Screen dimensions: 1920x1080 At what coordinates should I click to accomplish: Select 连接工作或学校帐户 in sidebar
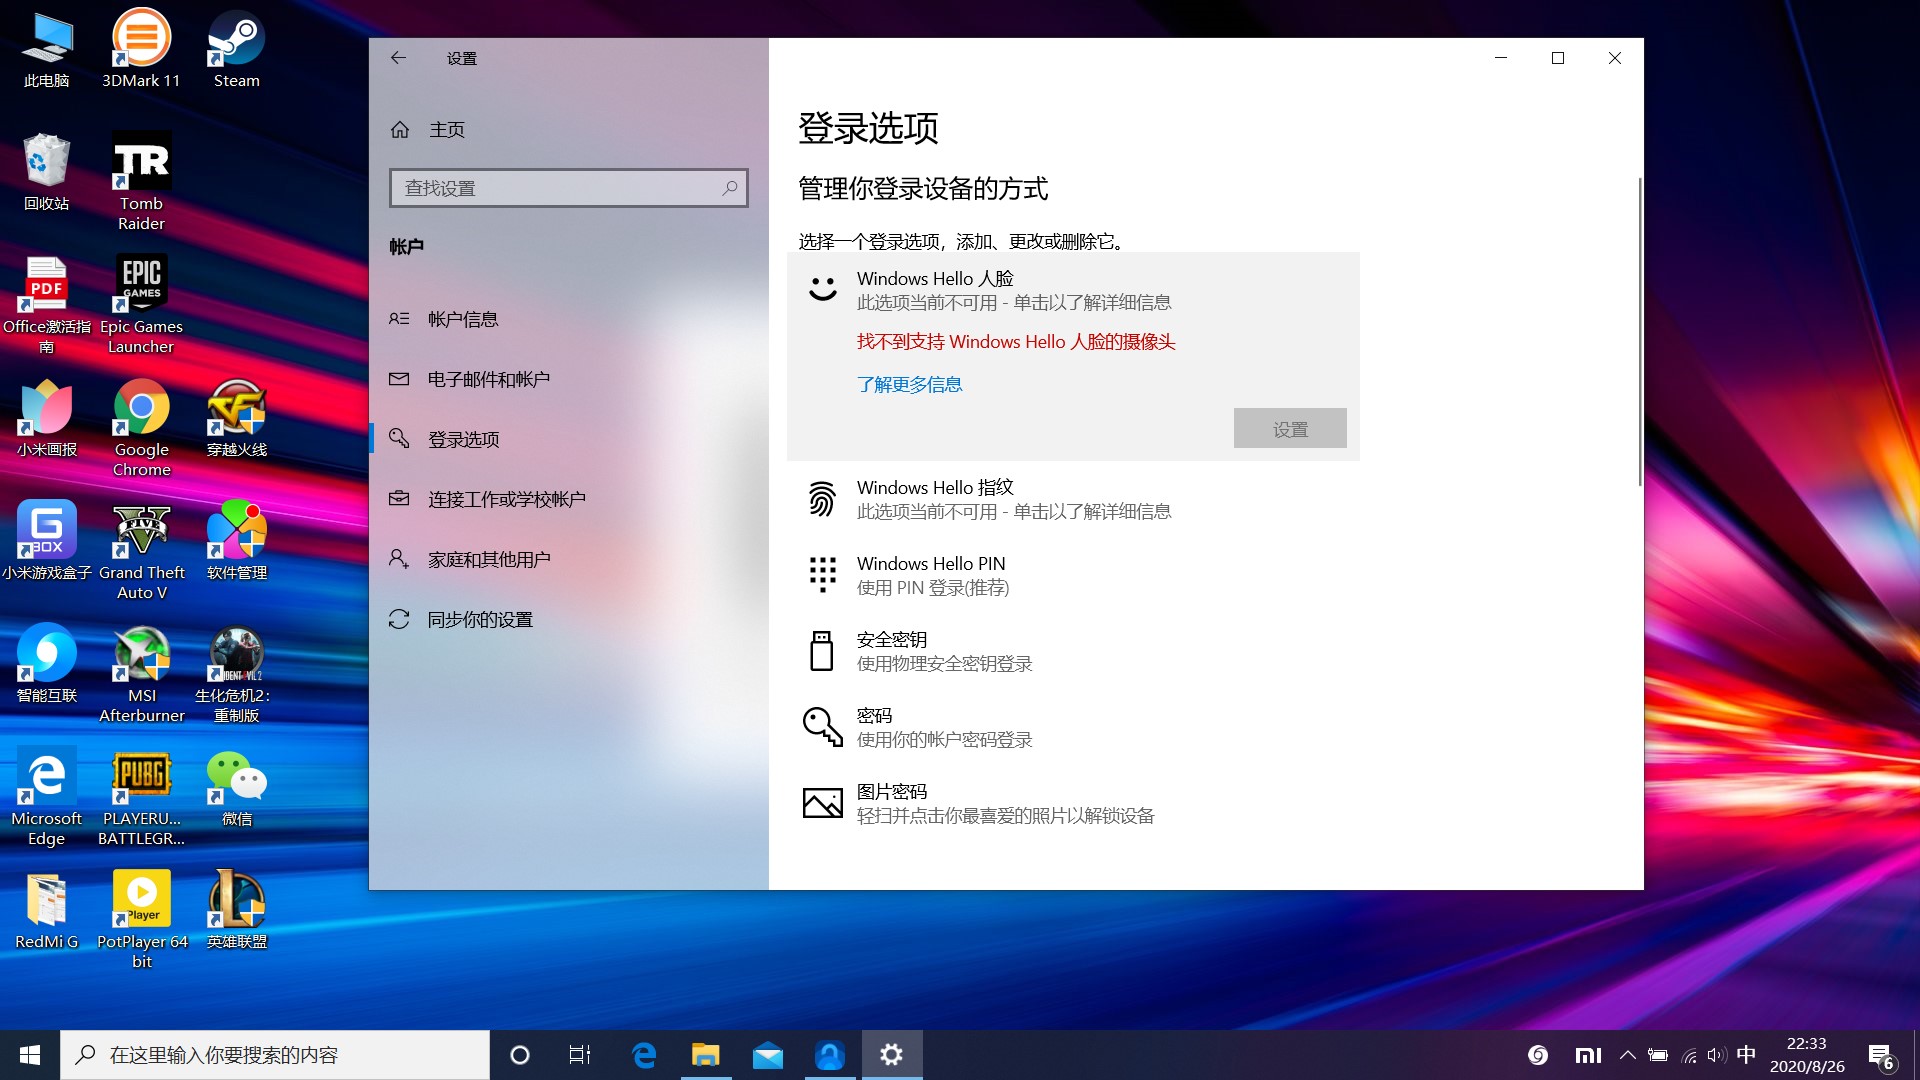[x=507, y=498]
